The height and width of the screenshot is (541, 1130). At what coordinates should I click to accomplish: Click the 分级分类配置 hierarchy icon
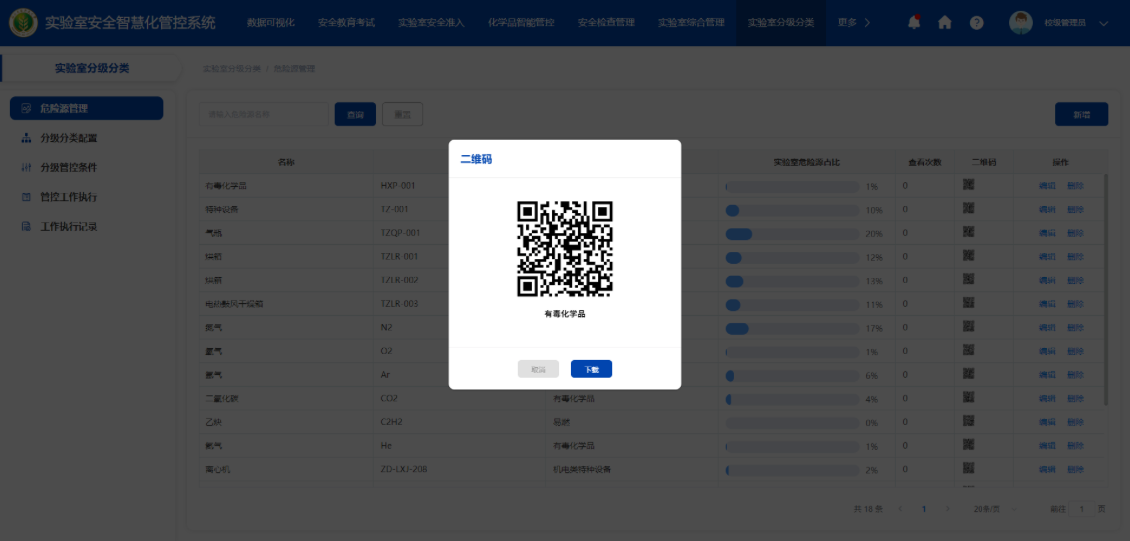tap(27, 138)
